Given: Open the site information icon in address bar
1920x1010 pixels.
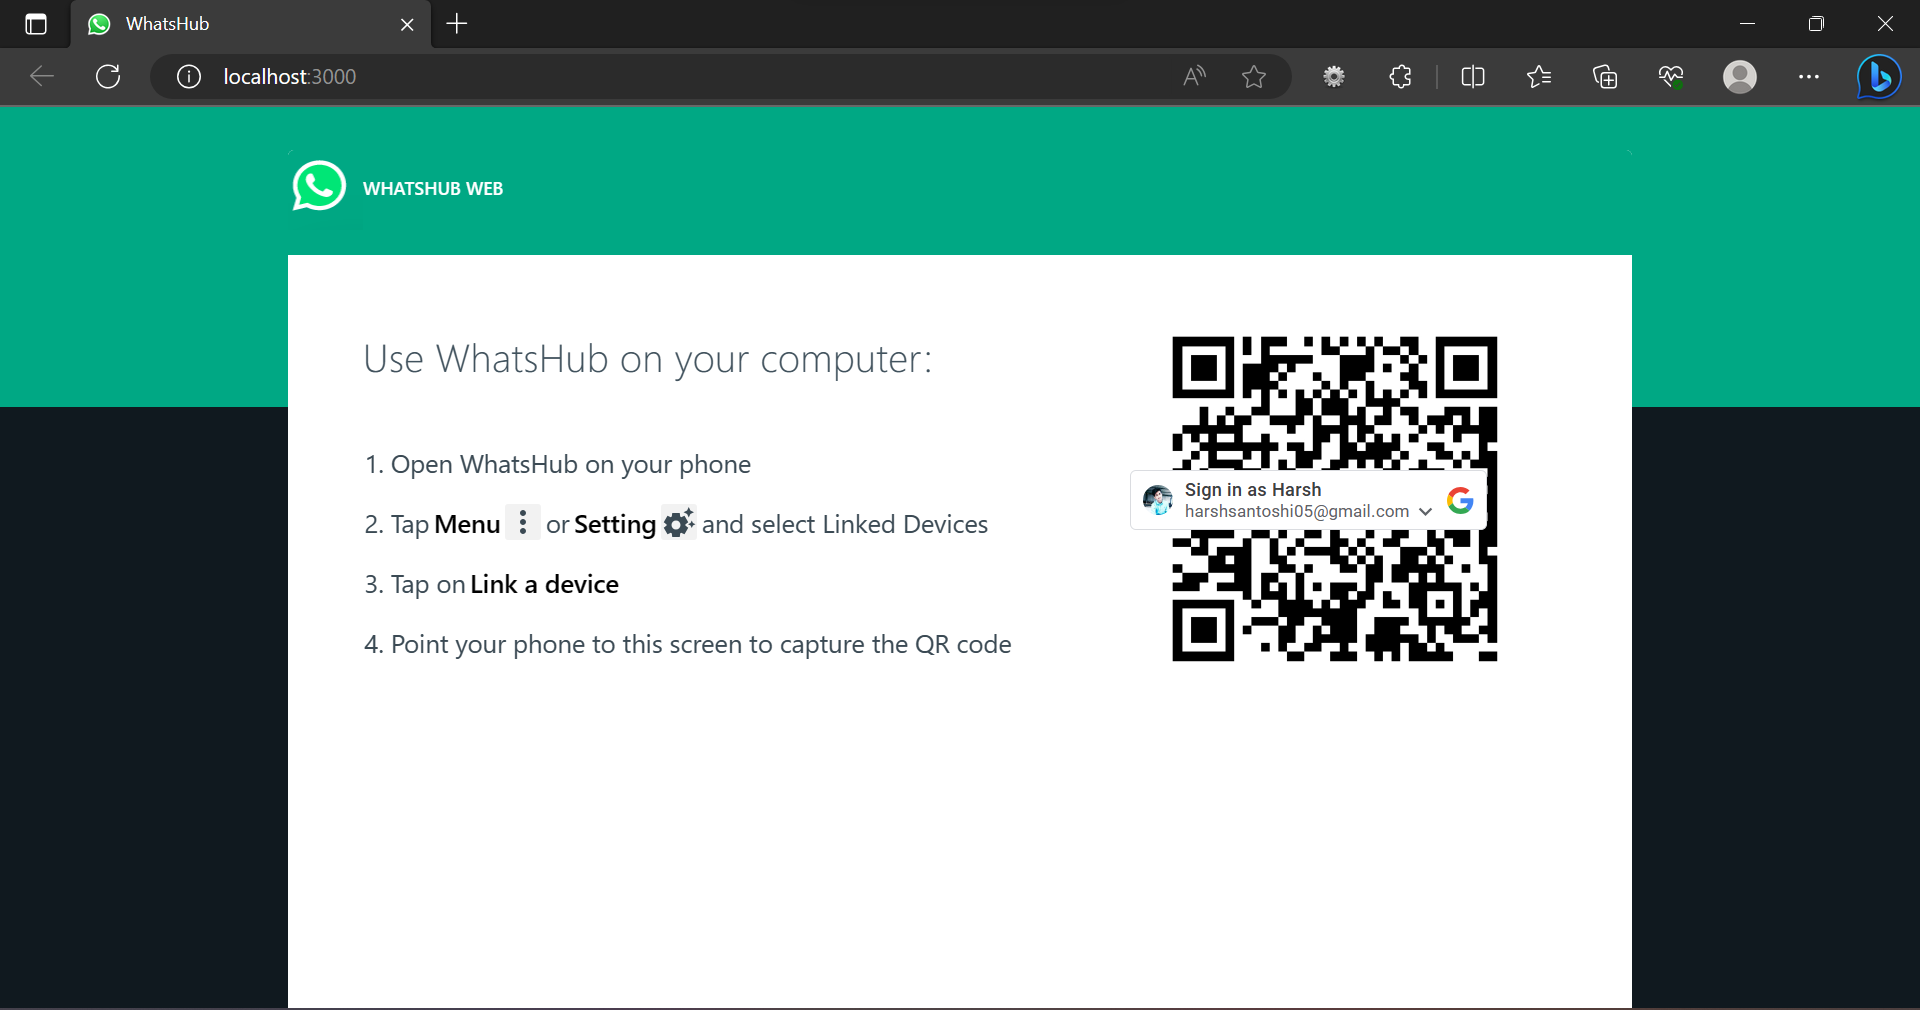Looking at the screenshot, I should pos(188,77).
